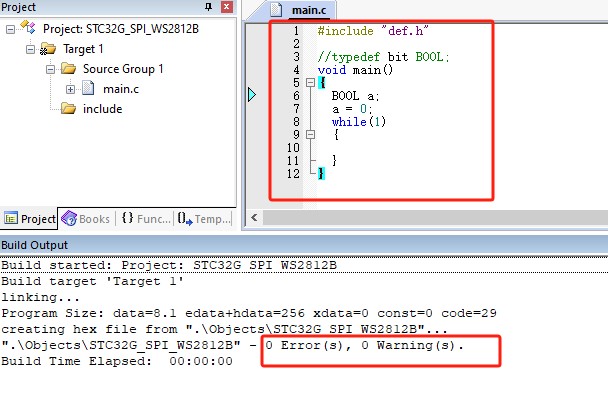Click linking... output line
Viewport: 608px width, 396px height.
pos(41,297)
